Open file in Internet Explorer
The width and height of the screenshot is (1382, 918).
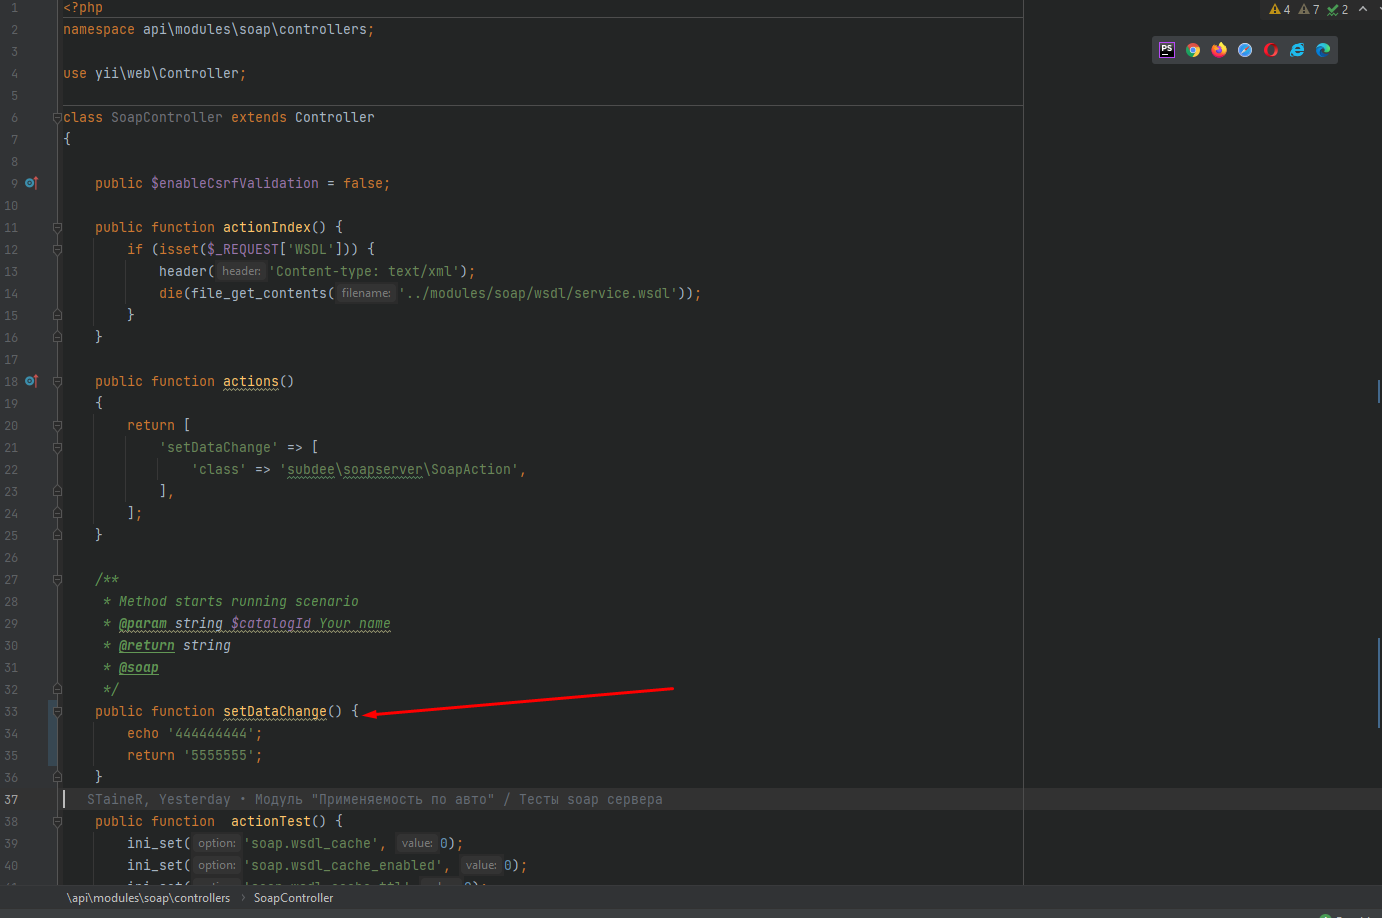pos(1297,50)
